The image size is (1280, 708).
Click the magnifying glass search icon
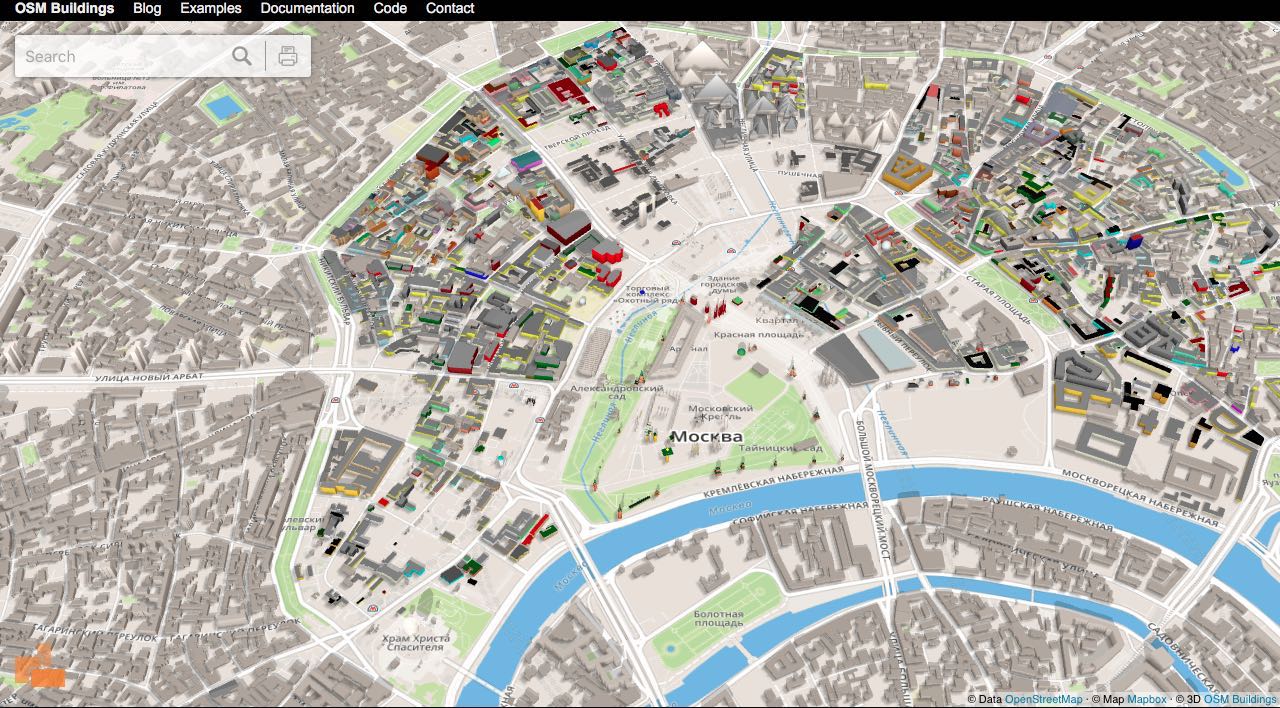[242, 56]
